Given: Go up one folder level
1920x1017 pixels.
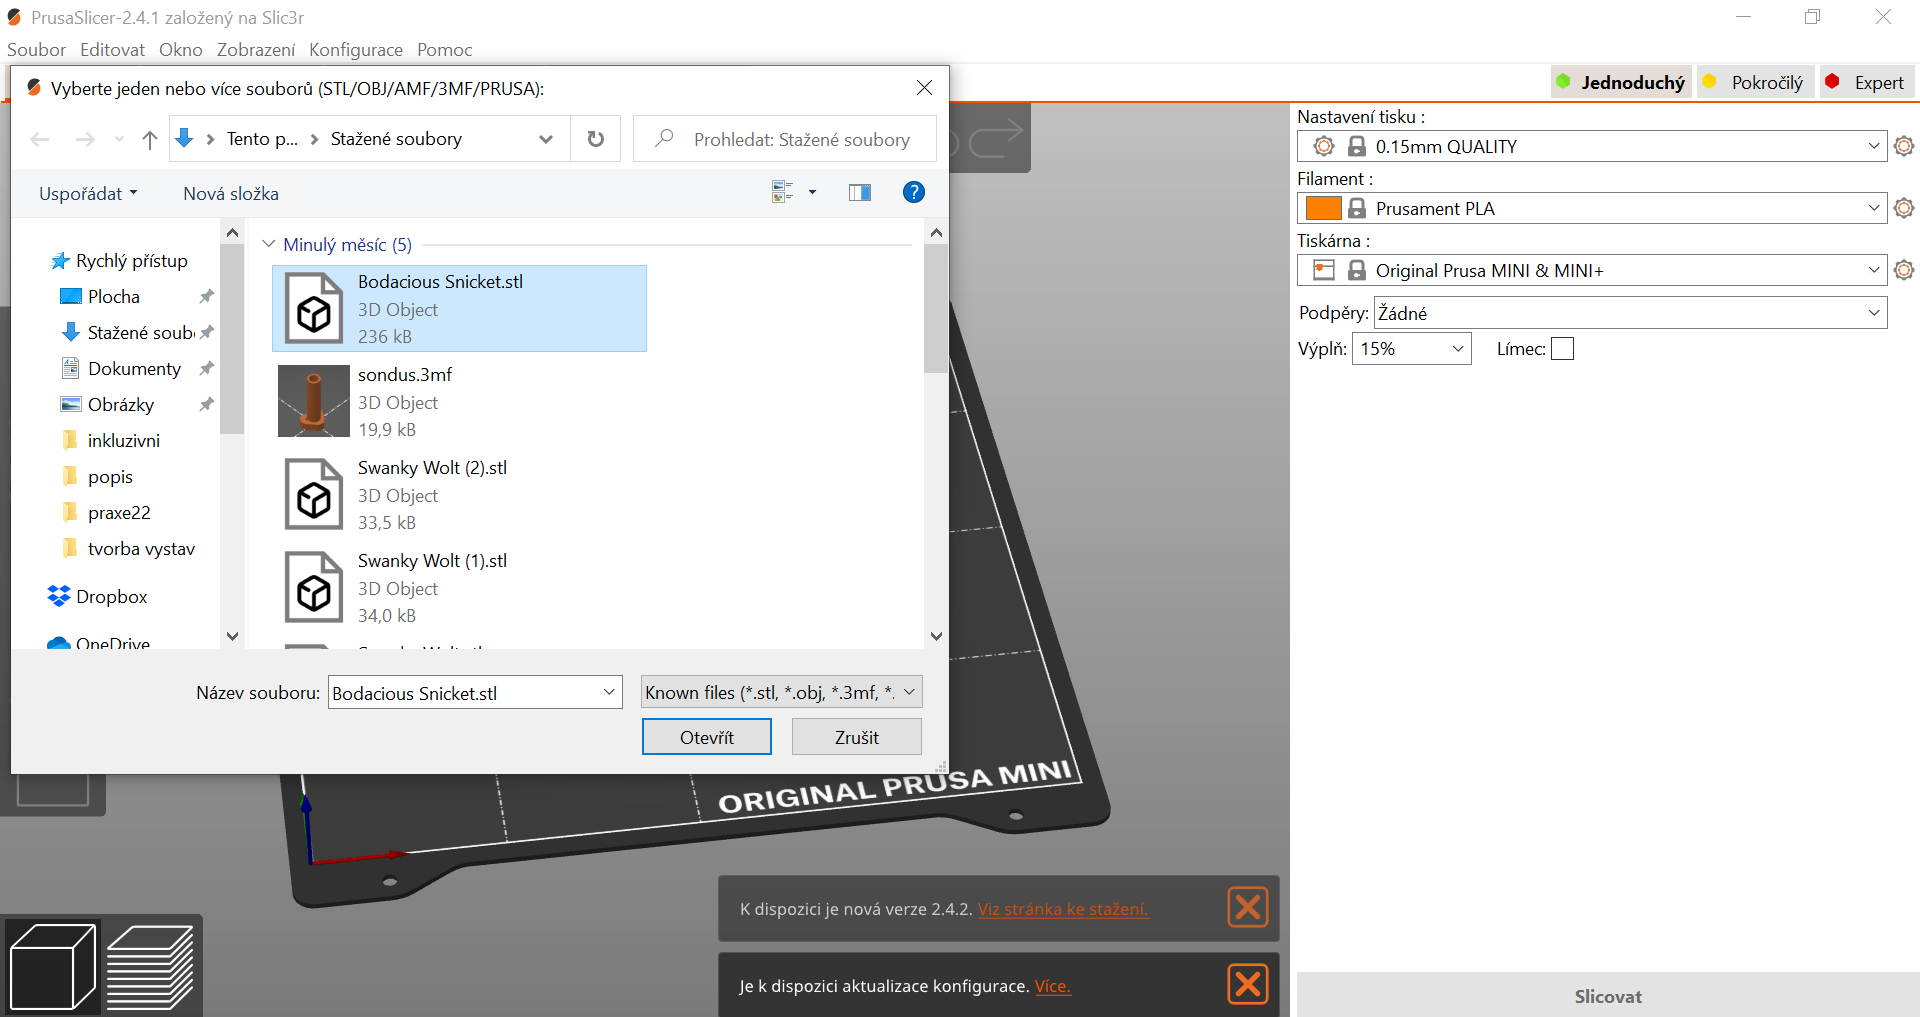Looking at the screenshot, I should [x=150, y=139].
